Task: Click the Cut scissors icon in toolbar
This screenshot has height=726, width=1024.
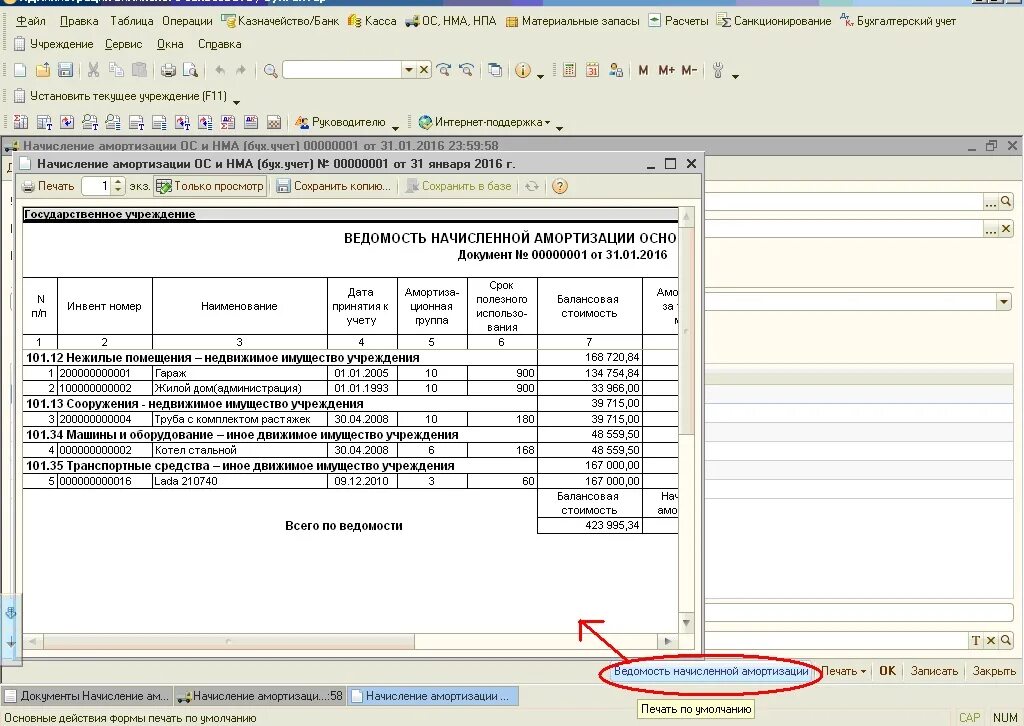Action: (x=93, y=70)
